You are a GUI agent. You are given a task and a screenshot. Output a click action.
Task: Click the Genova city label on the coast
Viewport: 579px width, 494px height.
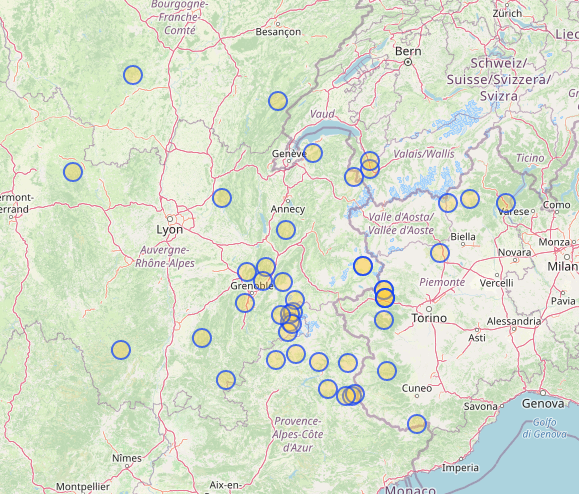tap(543, 404)
